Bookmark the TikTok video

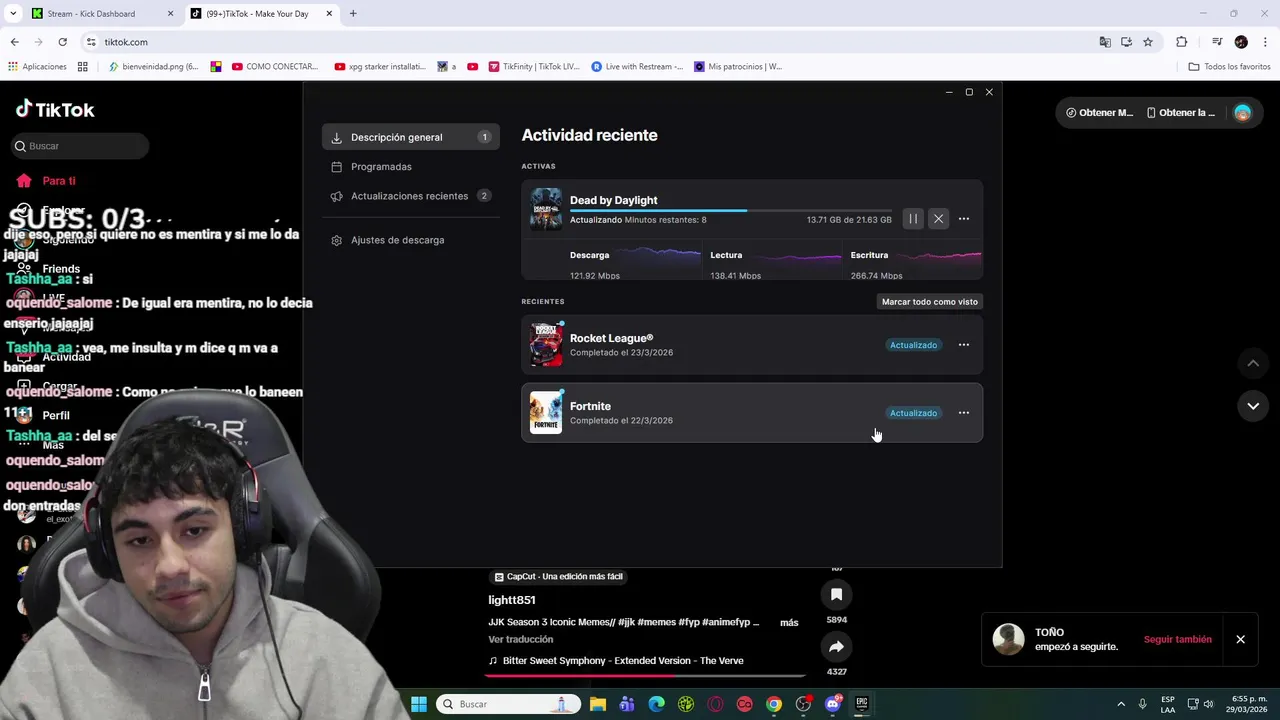836,594
